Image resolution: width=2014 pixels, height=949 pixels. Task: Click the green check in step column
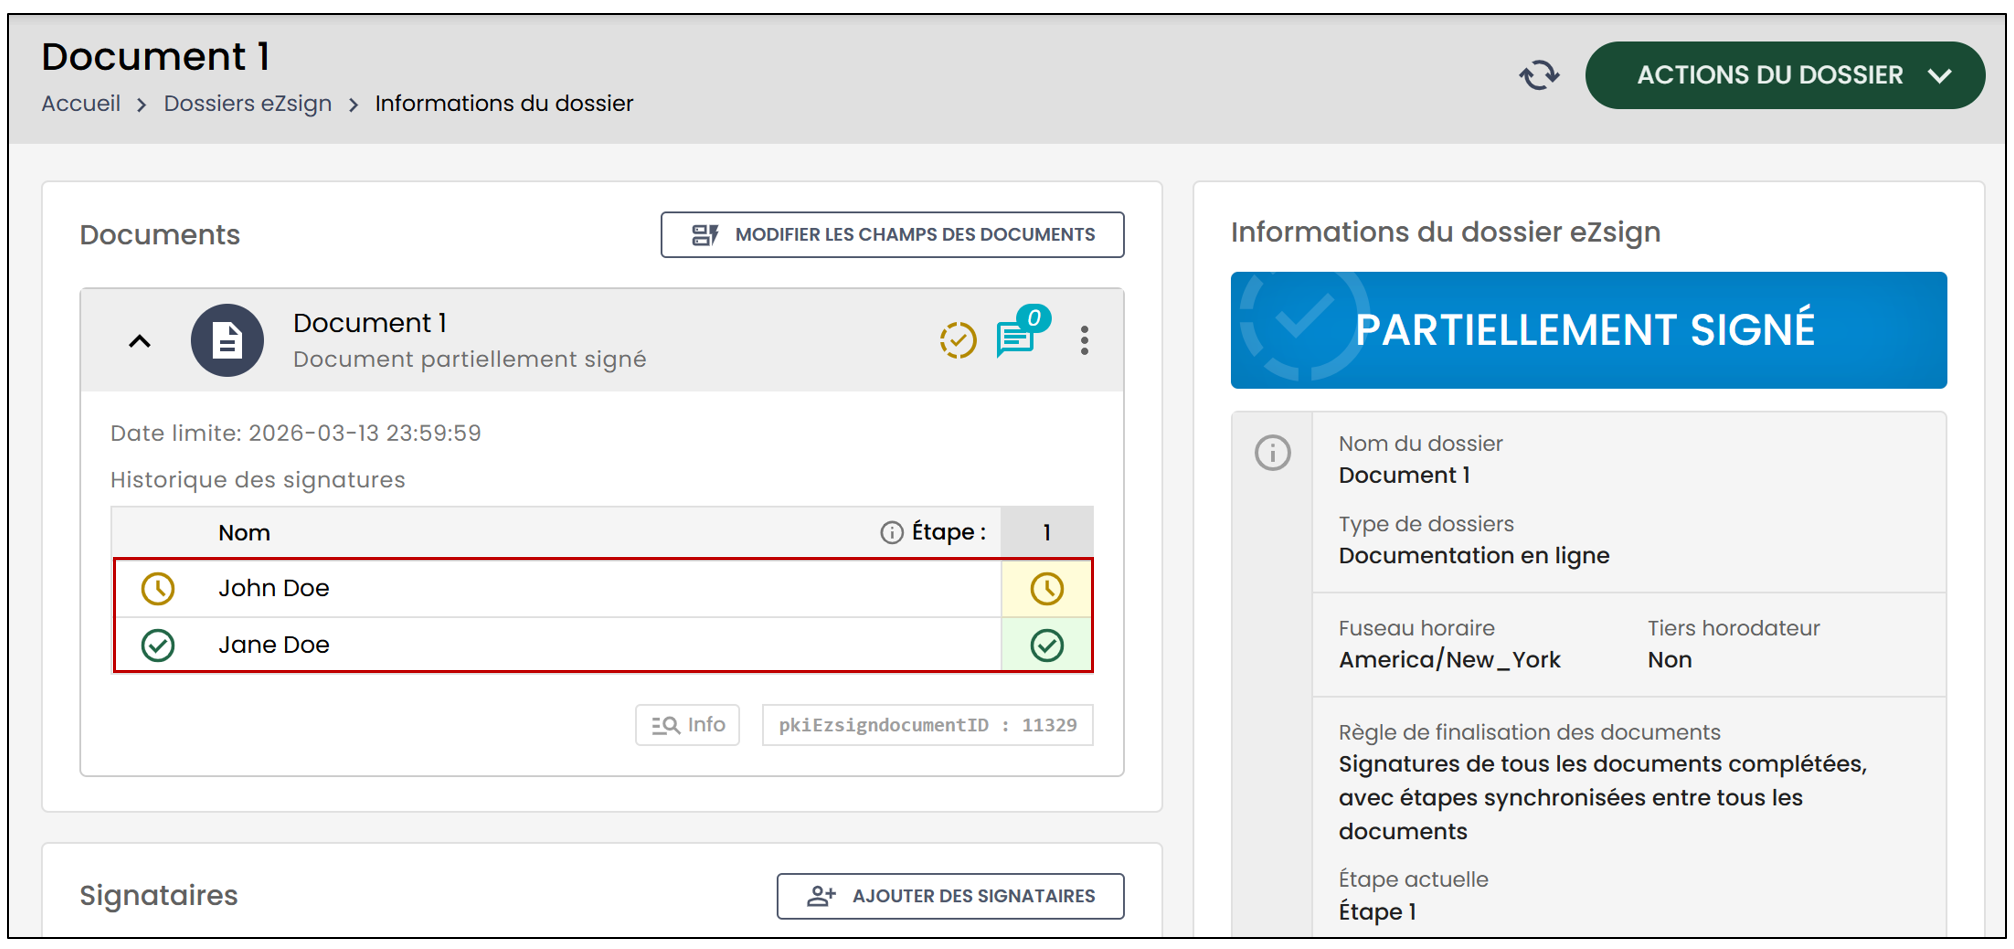click(1047, 645)
